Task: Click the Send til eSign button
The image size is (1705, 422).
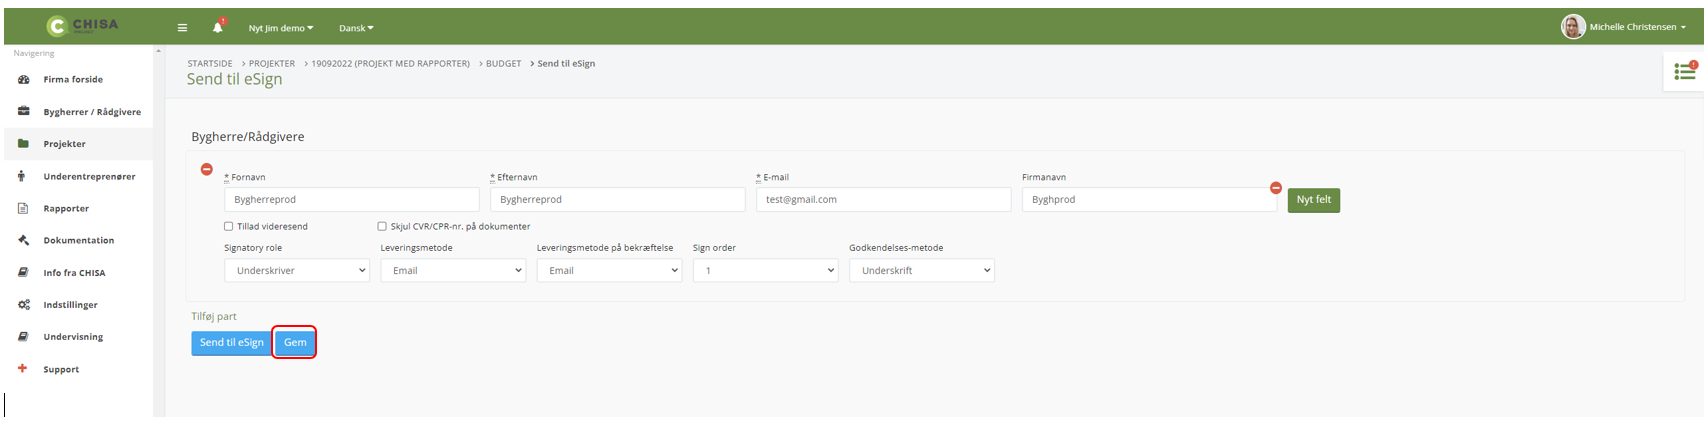Action: tap(231, 343)
